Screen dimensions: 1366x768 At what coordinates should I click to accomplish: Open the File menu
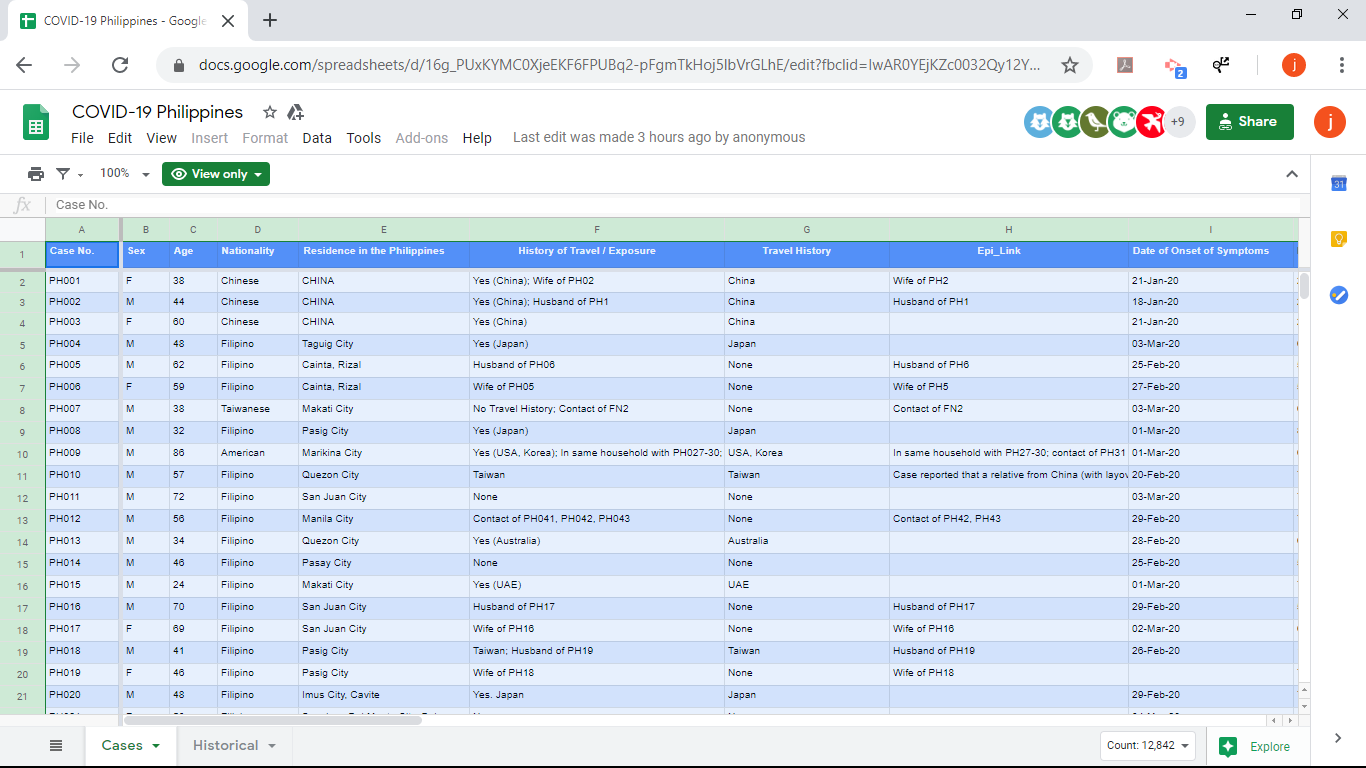[83, 138]
